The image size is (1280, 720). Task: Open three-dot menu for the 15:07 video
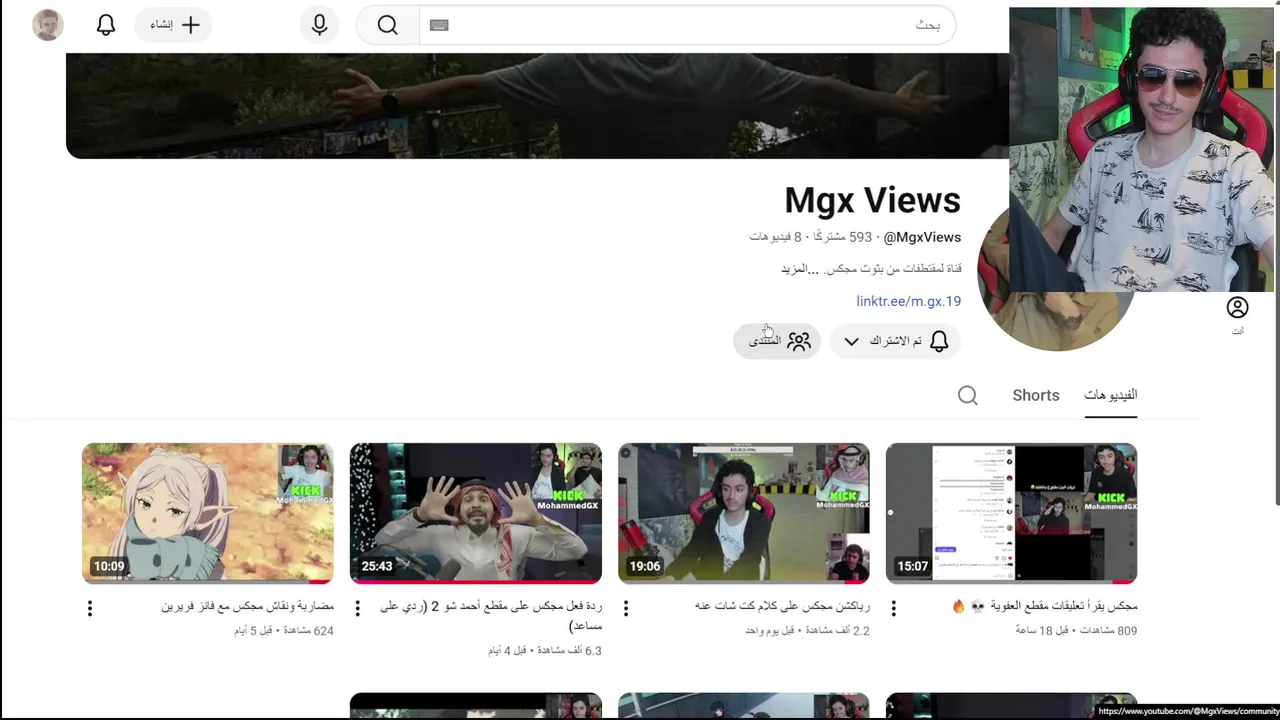[893, 608]
